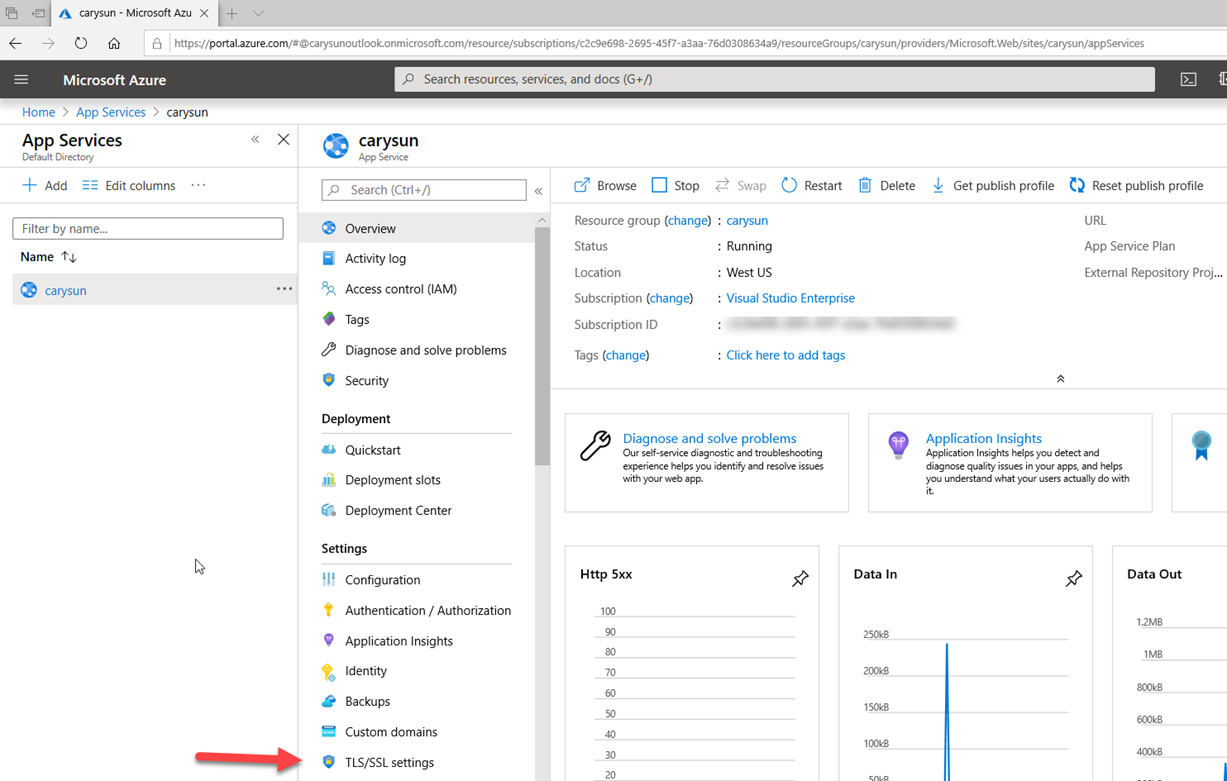This screenshot has height=781, width=1227.
Task: Browse the carysun web app
Action: tap(605, 185)
